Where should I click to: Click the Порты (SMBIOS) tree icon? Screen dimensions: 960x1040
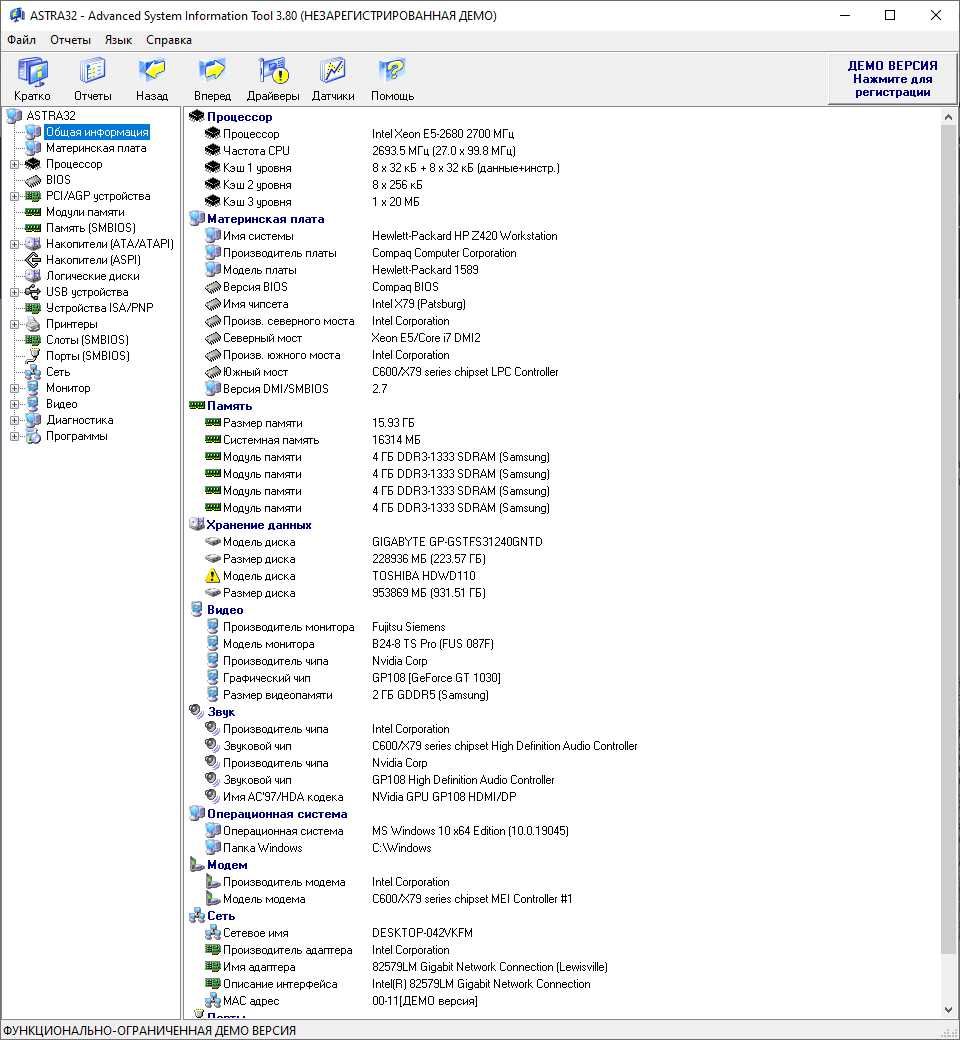click(33, 356)
